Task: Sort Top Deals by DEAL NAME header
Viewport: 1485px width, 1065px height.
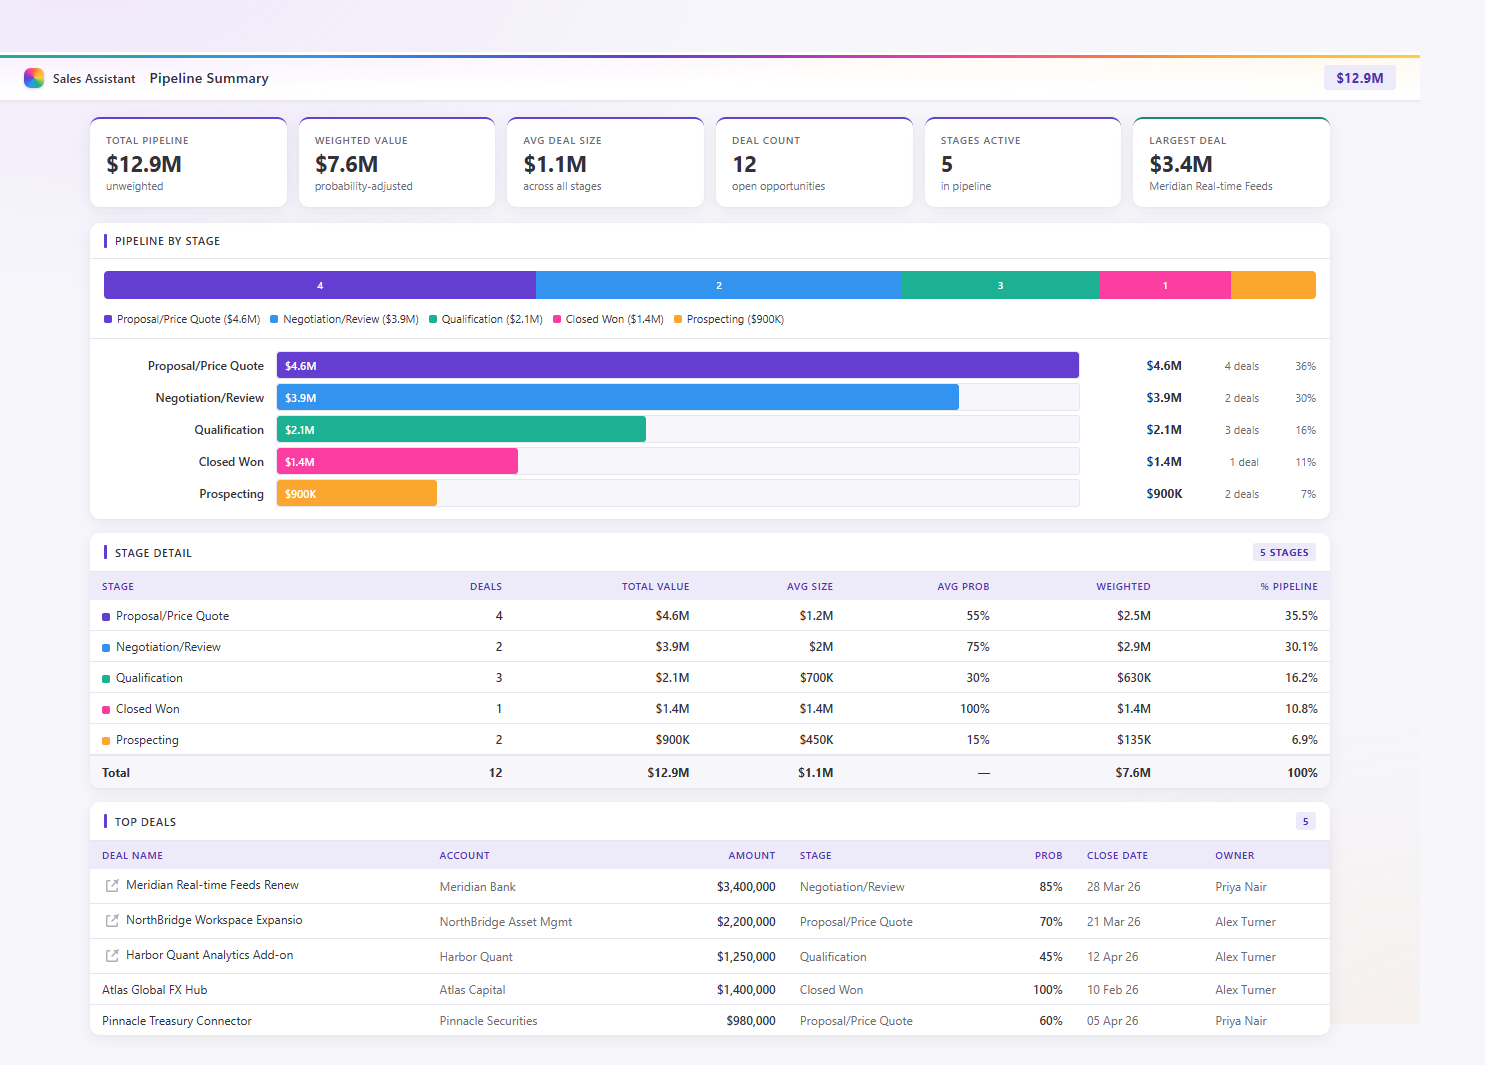Action: pos(132,856)
